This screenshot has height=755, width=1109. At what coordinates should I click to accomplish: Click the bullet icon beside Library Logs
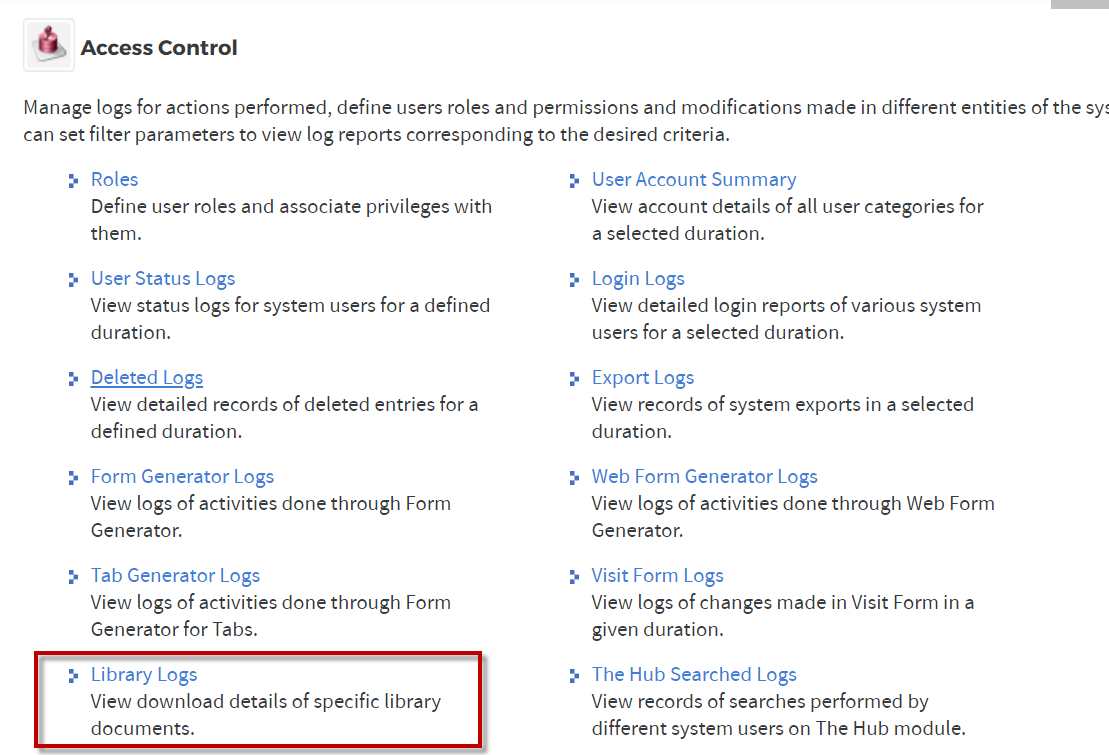73,676
